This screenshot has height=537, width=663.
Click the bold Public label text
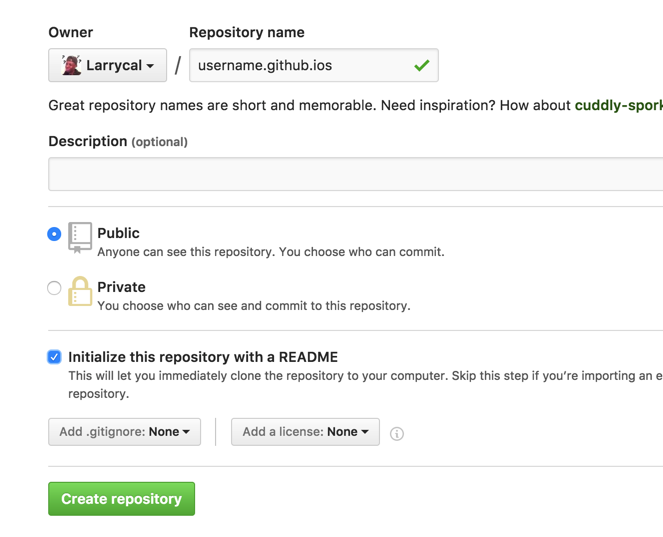[118, 233]
